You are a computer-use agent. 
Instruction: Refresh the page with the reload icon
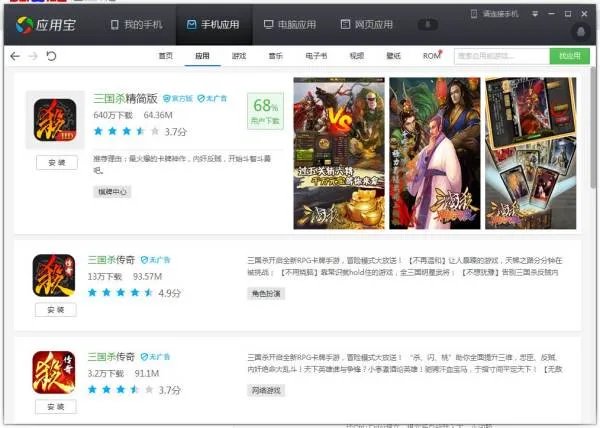click(x=51, y=56)
